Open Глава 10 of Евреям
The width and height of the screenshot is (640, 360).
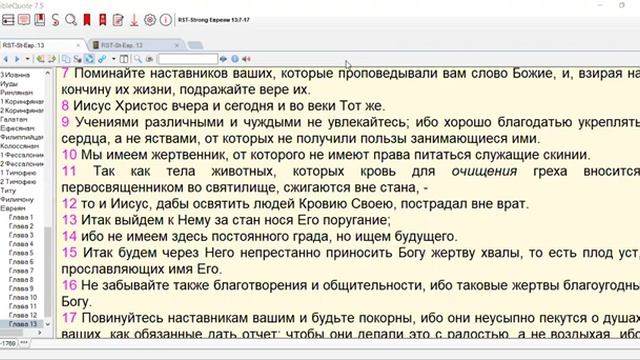tap(23, 298)
